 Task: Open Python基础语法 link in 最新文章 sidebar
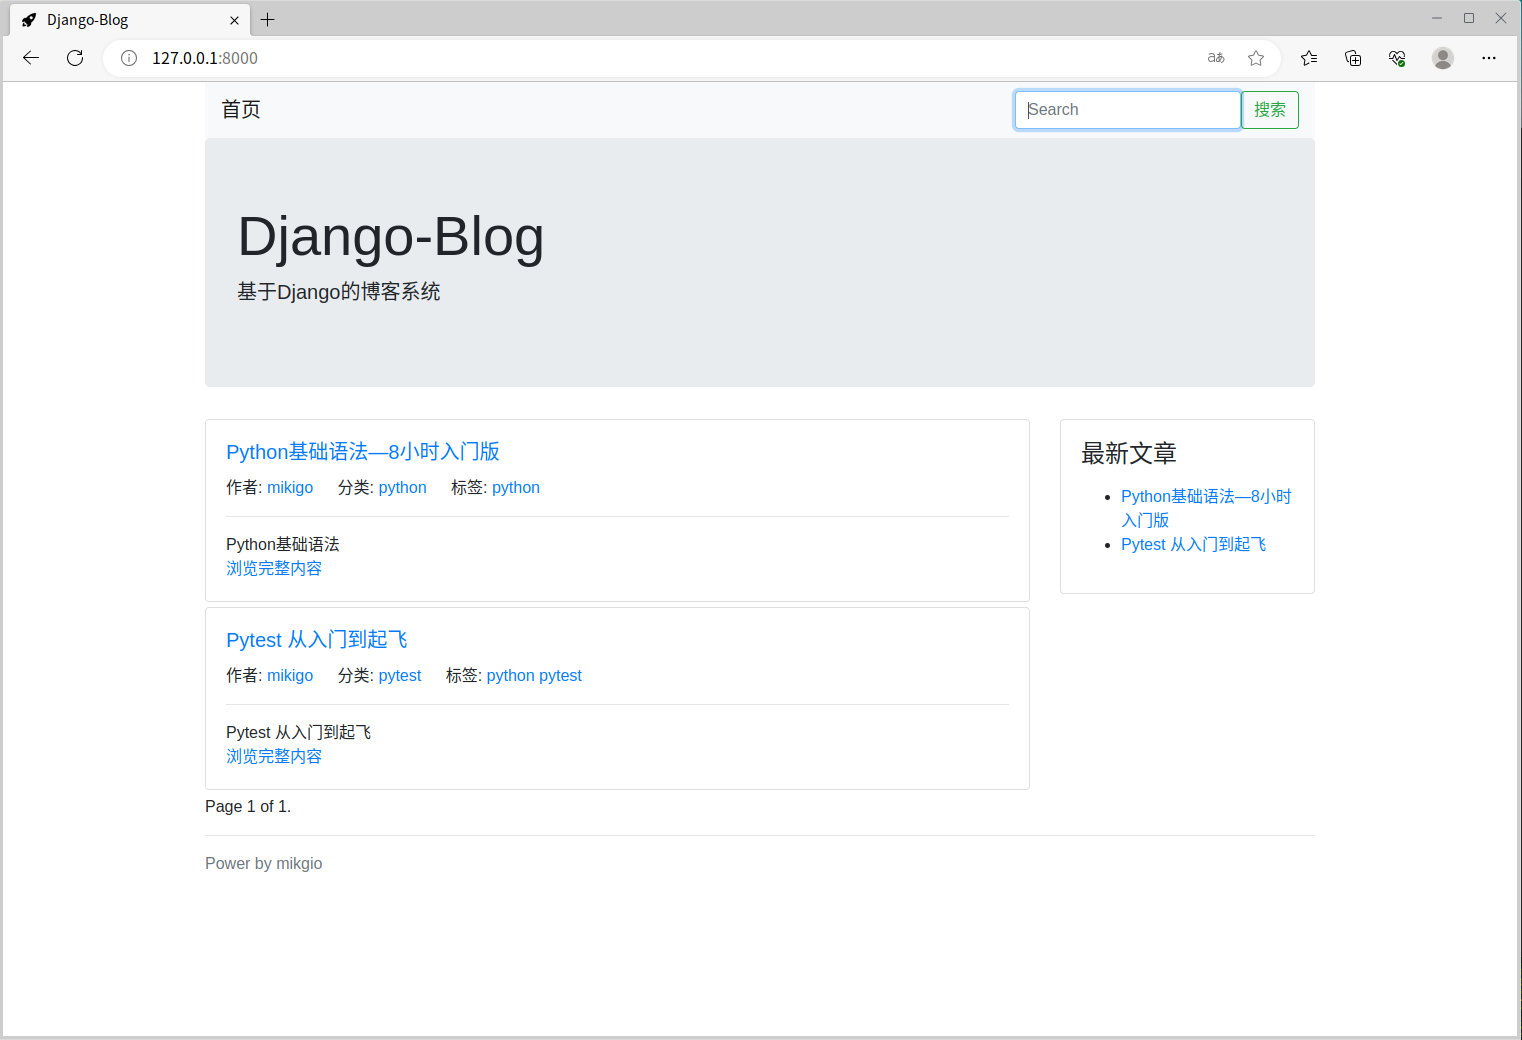point(1206,508)
